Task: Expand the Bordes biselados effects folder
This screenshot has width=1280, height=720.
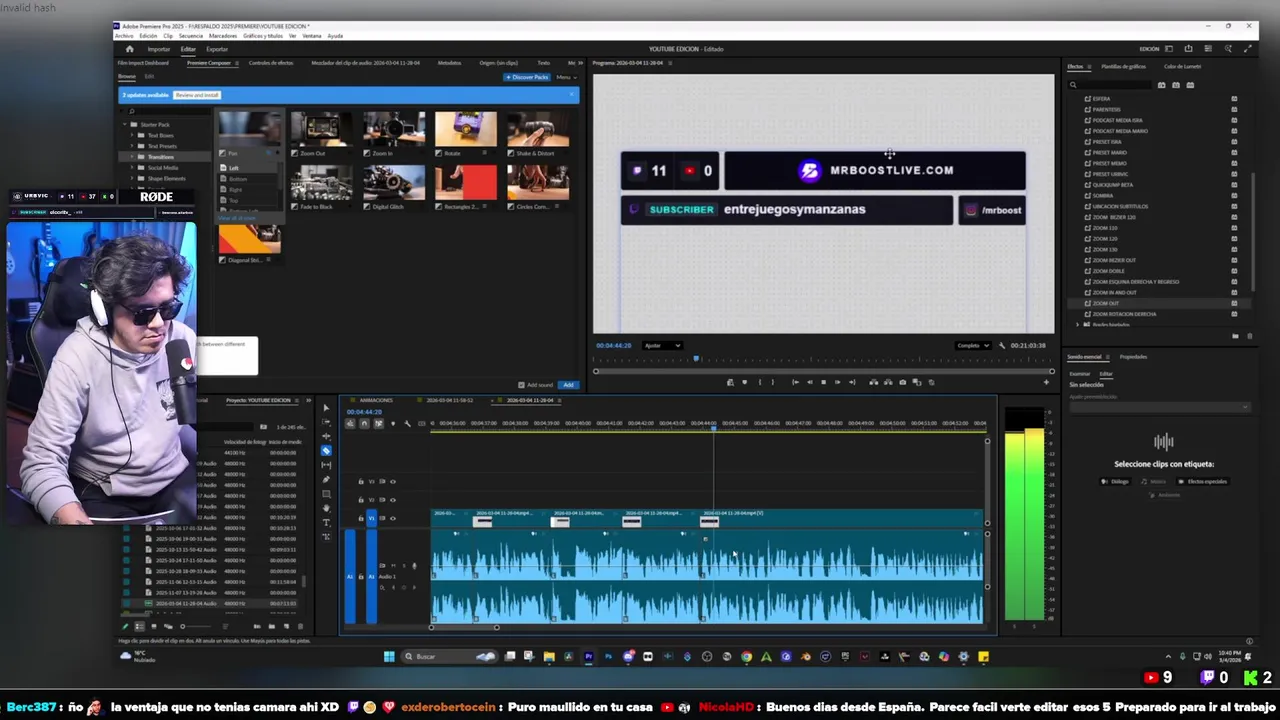Action: pyautogui.click(x=1078, y=325)
